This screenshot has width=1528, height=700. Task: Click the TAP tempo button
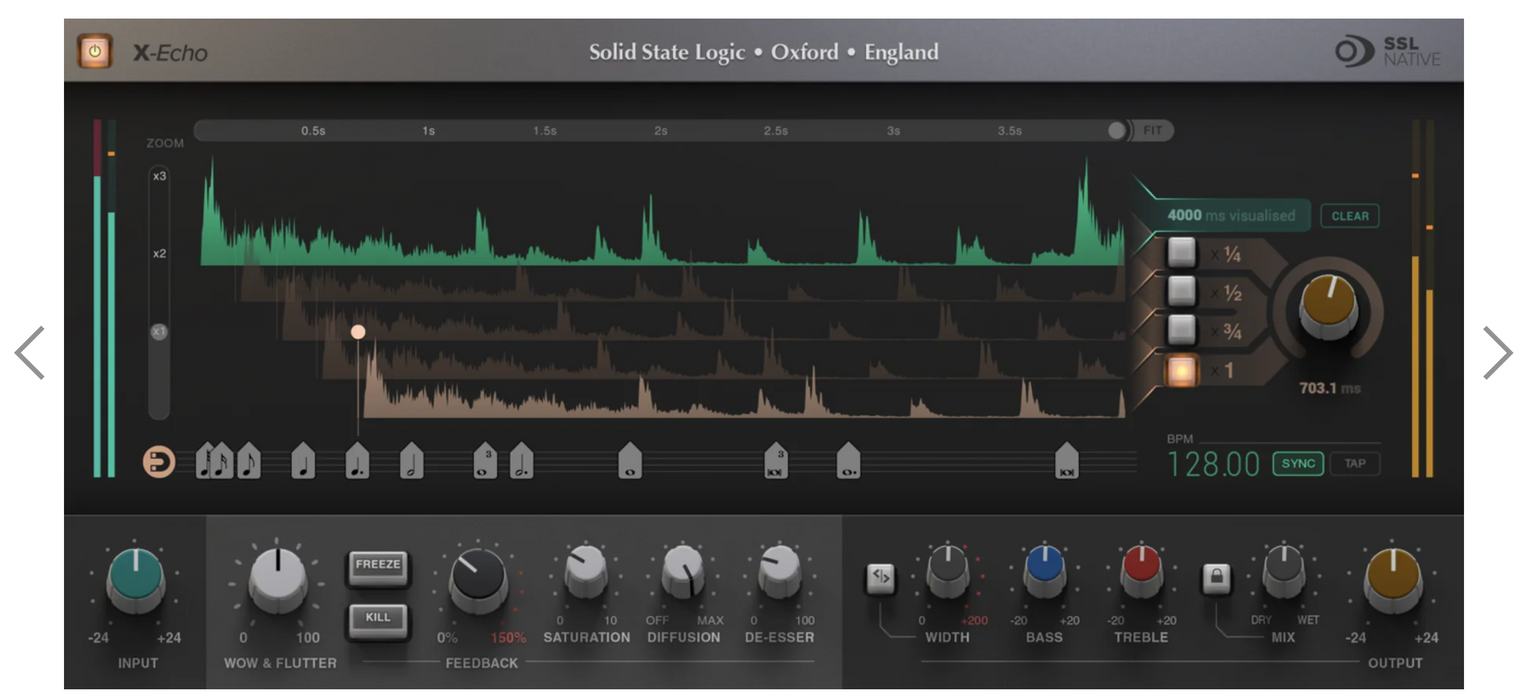[1354, 464]
